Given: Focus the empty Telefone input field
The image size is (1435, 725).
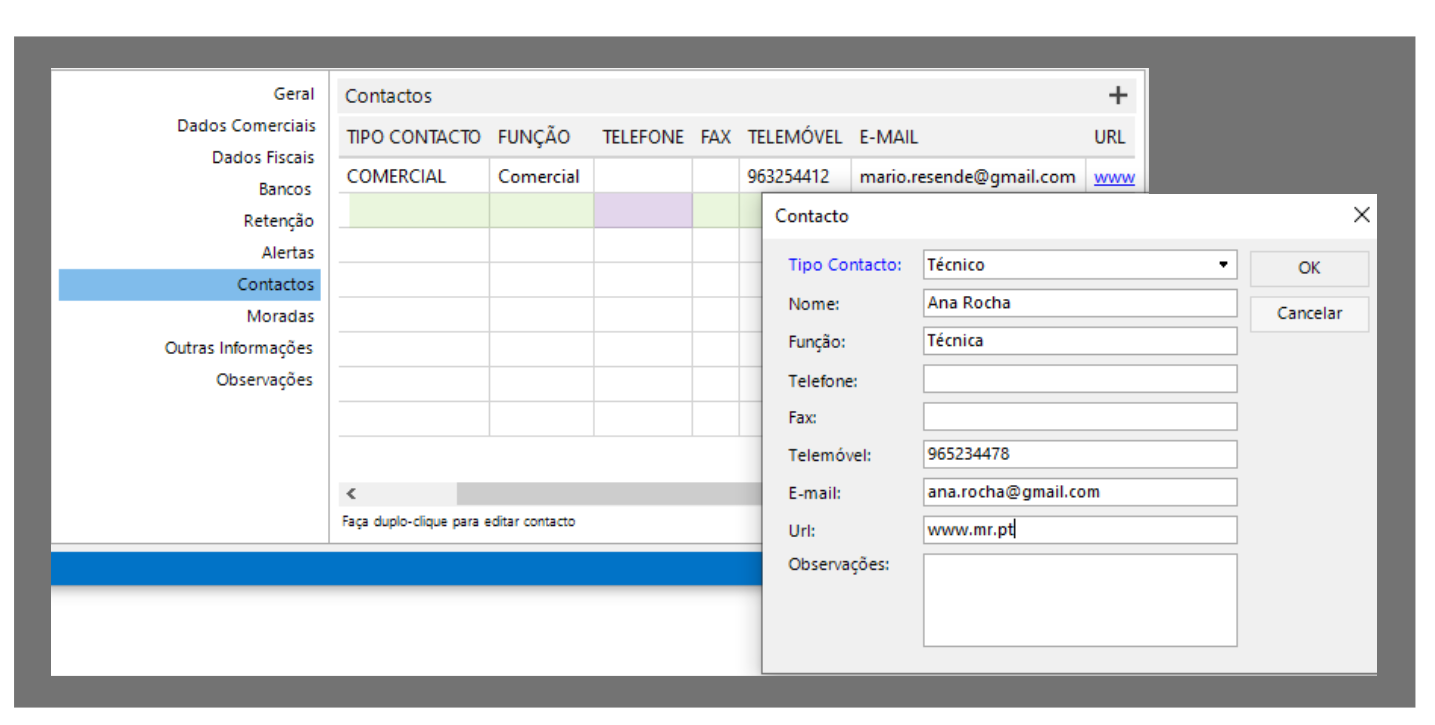Looking at the screenshot, I should [x=1079, y=379].
